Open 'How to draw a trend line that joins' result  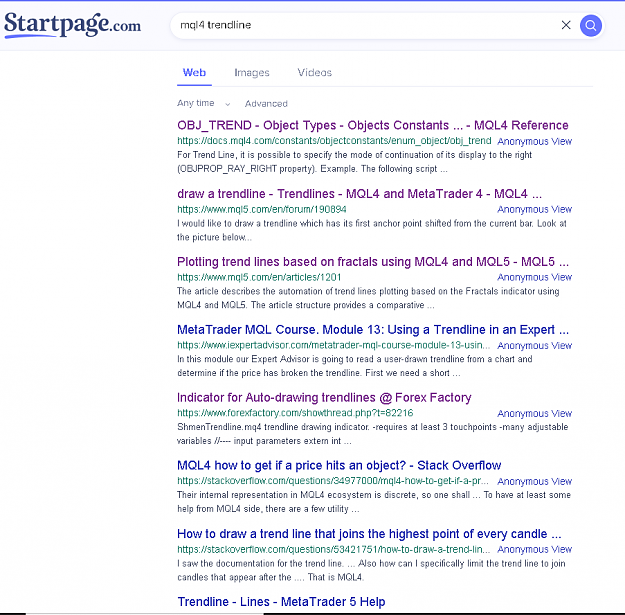[369, 534]
